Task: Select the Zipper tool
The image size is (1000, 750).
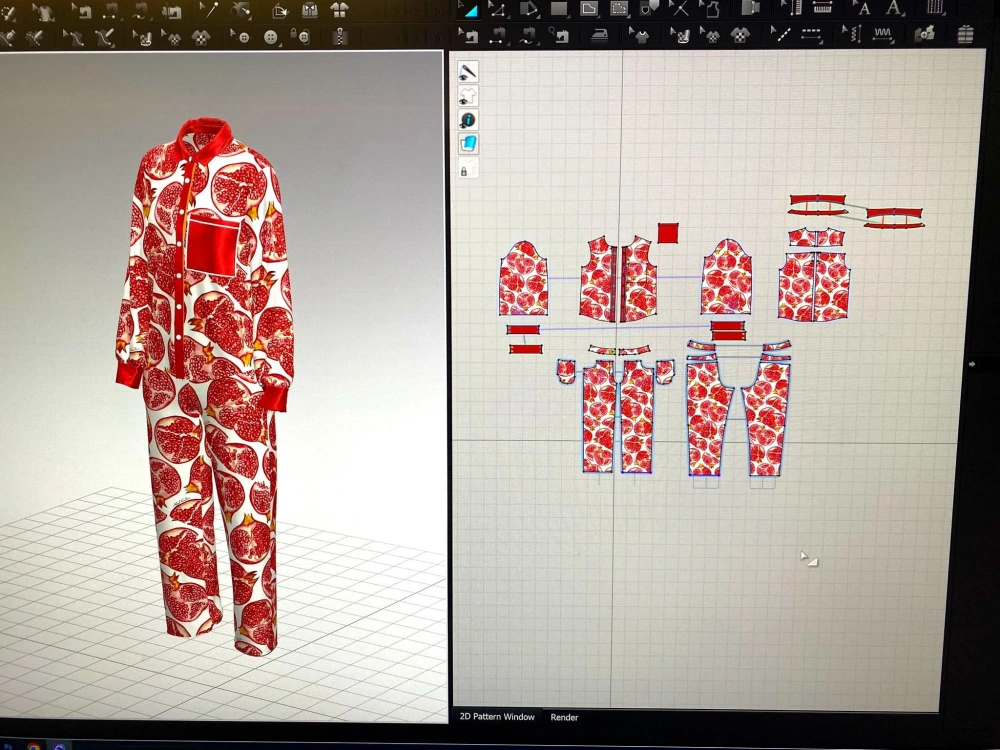Action: (340, 35)
